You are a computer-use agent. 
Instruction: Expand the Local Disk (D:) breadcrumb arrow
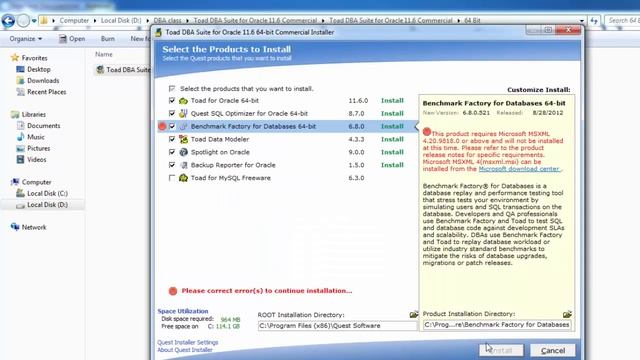tap(147, 20)
